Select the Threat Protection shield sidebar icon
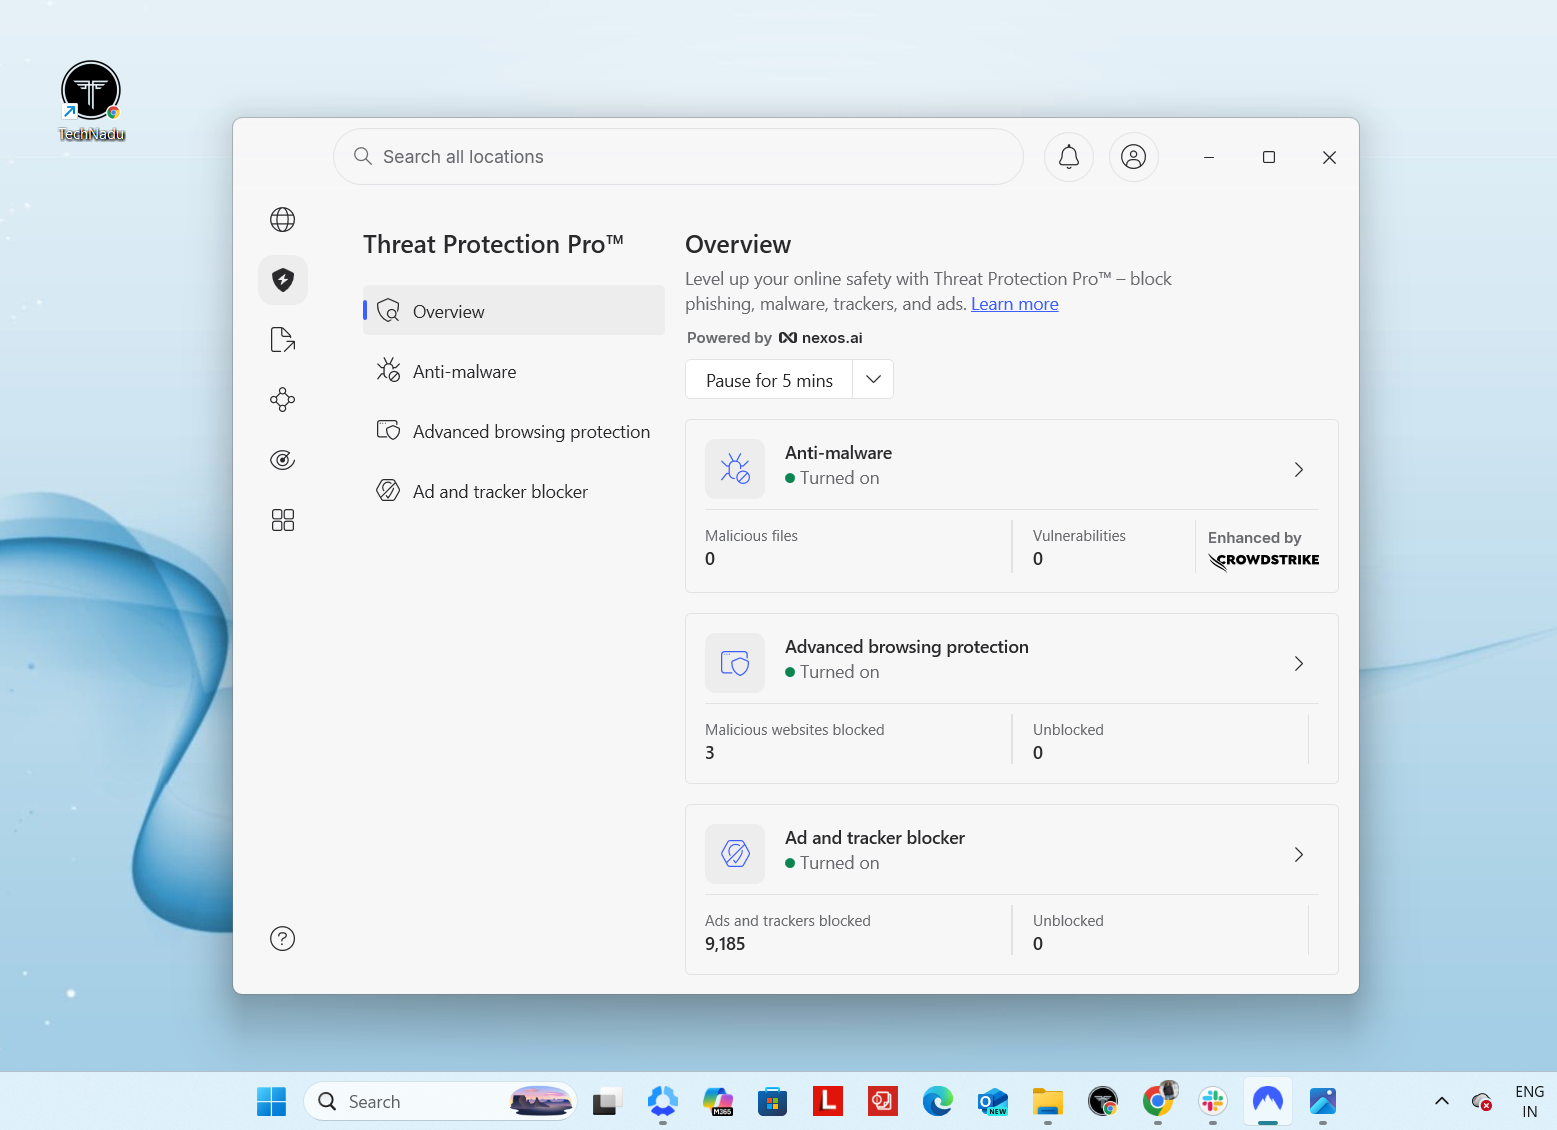Screen dimensions: 1557x1130 [x=283, y=280]
